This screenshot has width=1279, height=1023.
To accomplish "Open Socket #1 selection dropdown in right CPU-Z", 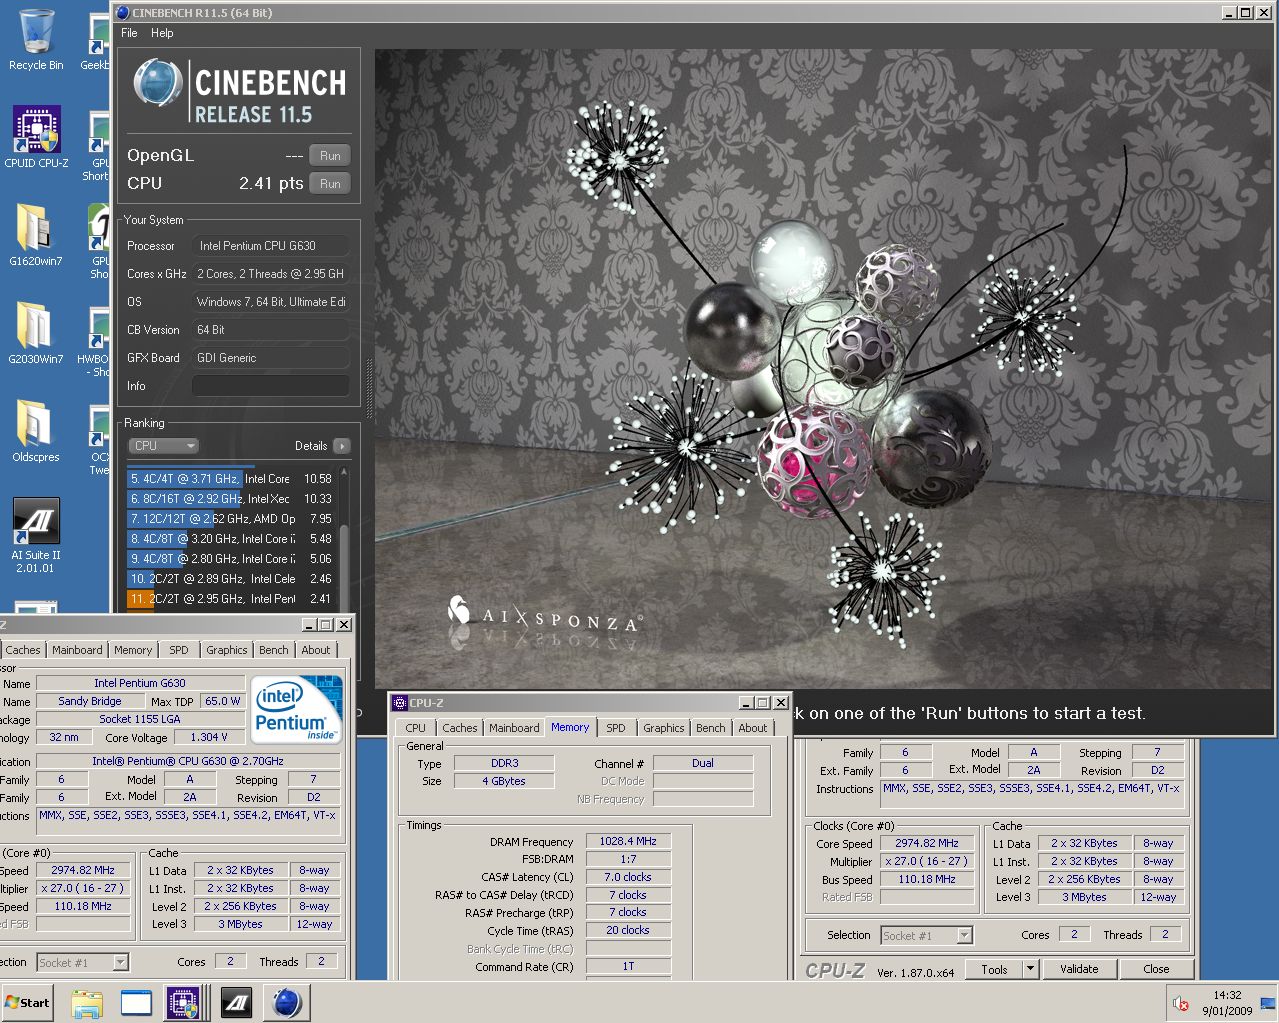I will coord(927,935).
